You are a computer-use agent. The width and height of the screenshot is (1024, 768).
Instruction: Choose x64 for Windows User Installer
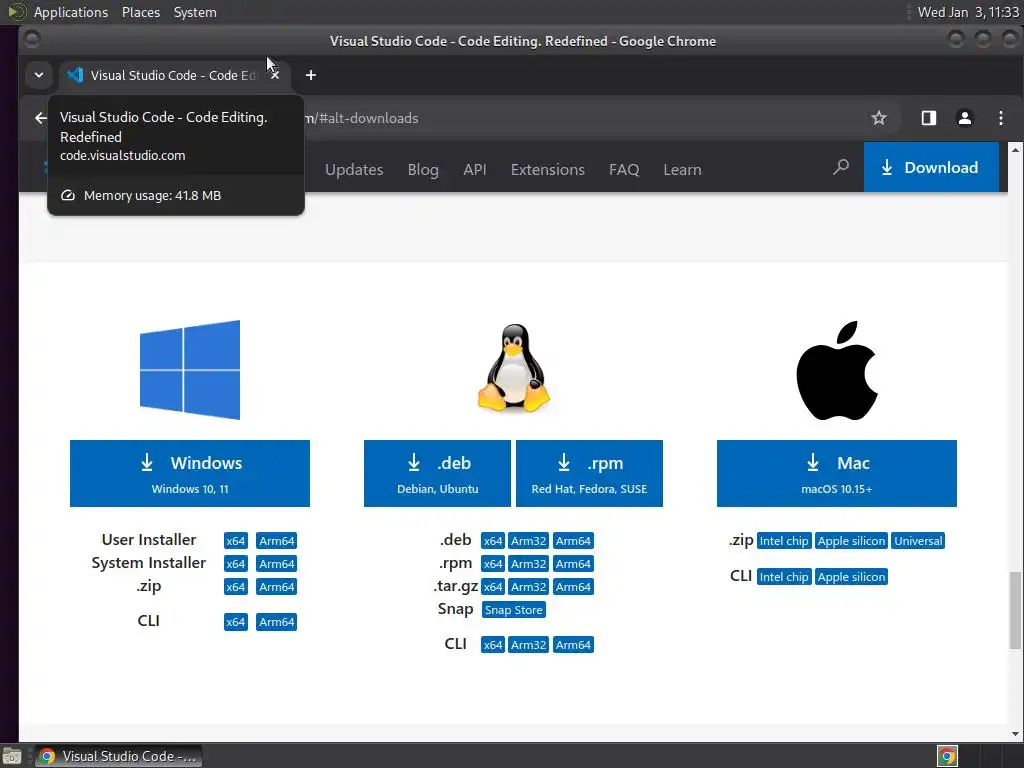pos(236,541)
